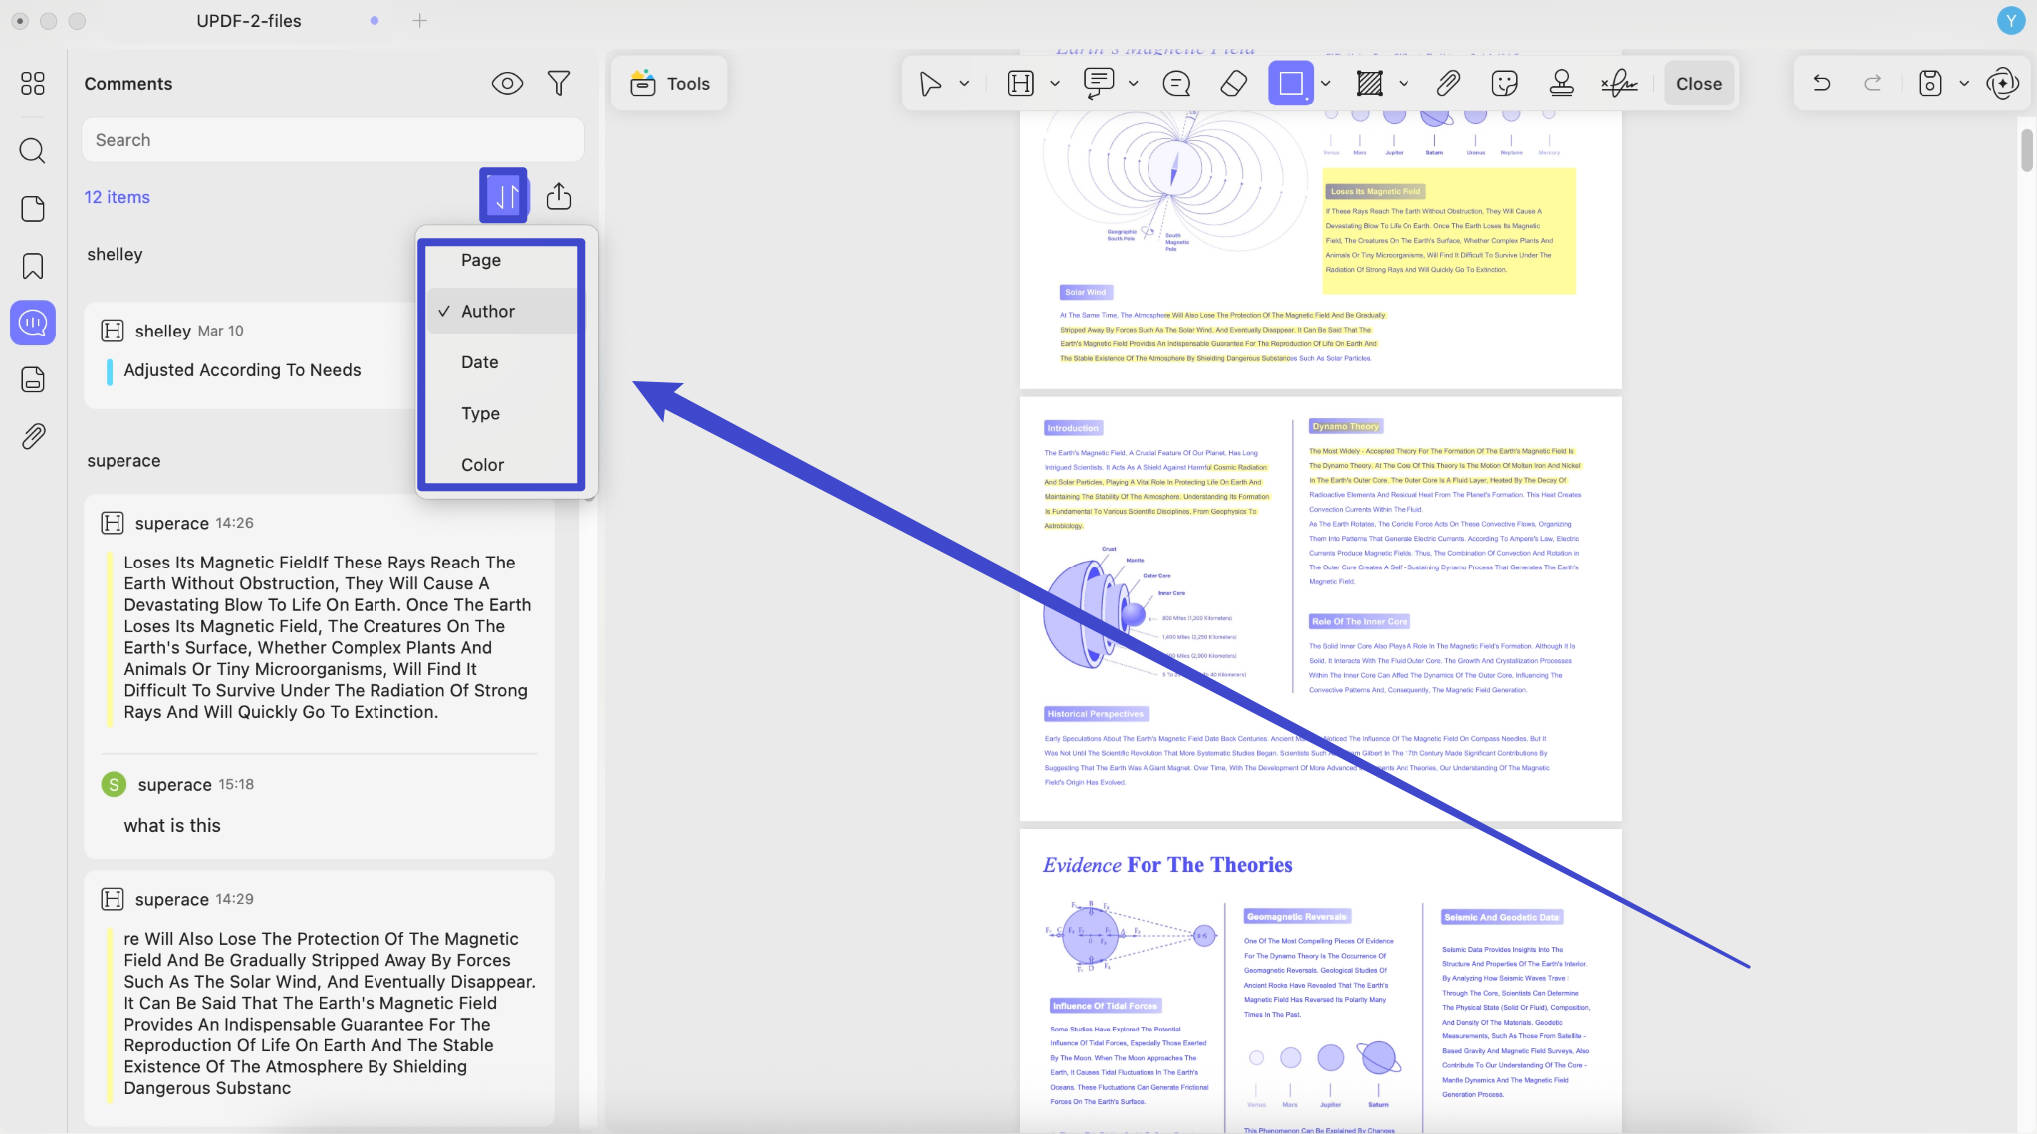
Task: Open the sticker tool
Action: click(1504, 84)
